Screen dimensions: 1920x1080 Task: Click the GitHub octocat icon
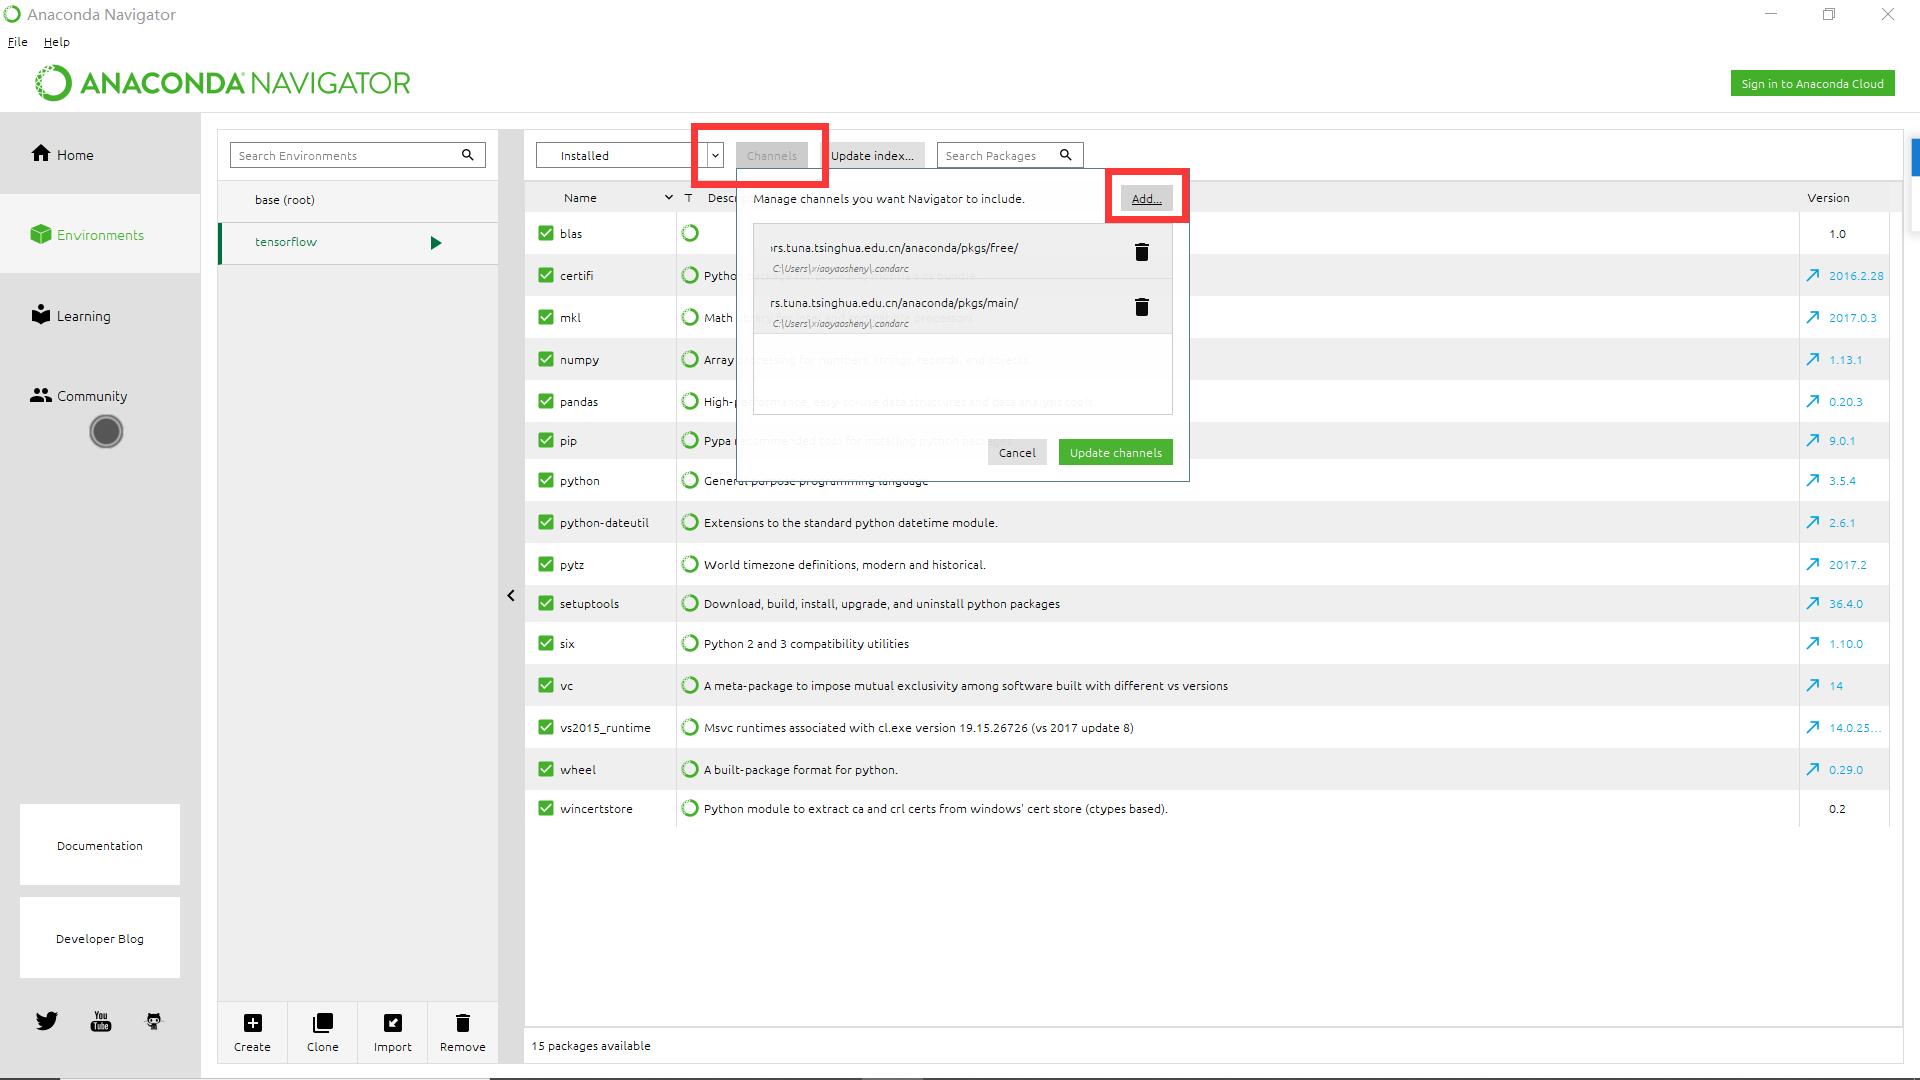pos(154,1021)
